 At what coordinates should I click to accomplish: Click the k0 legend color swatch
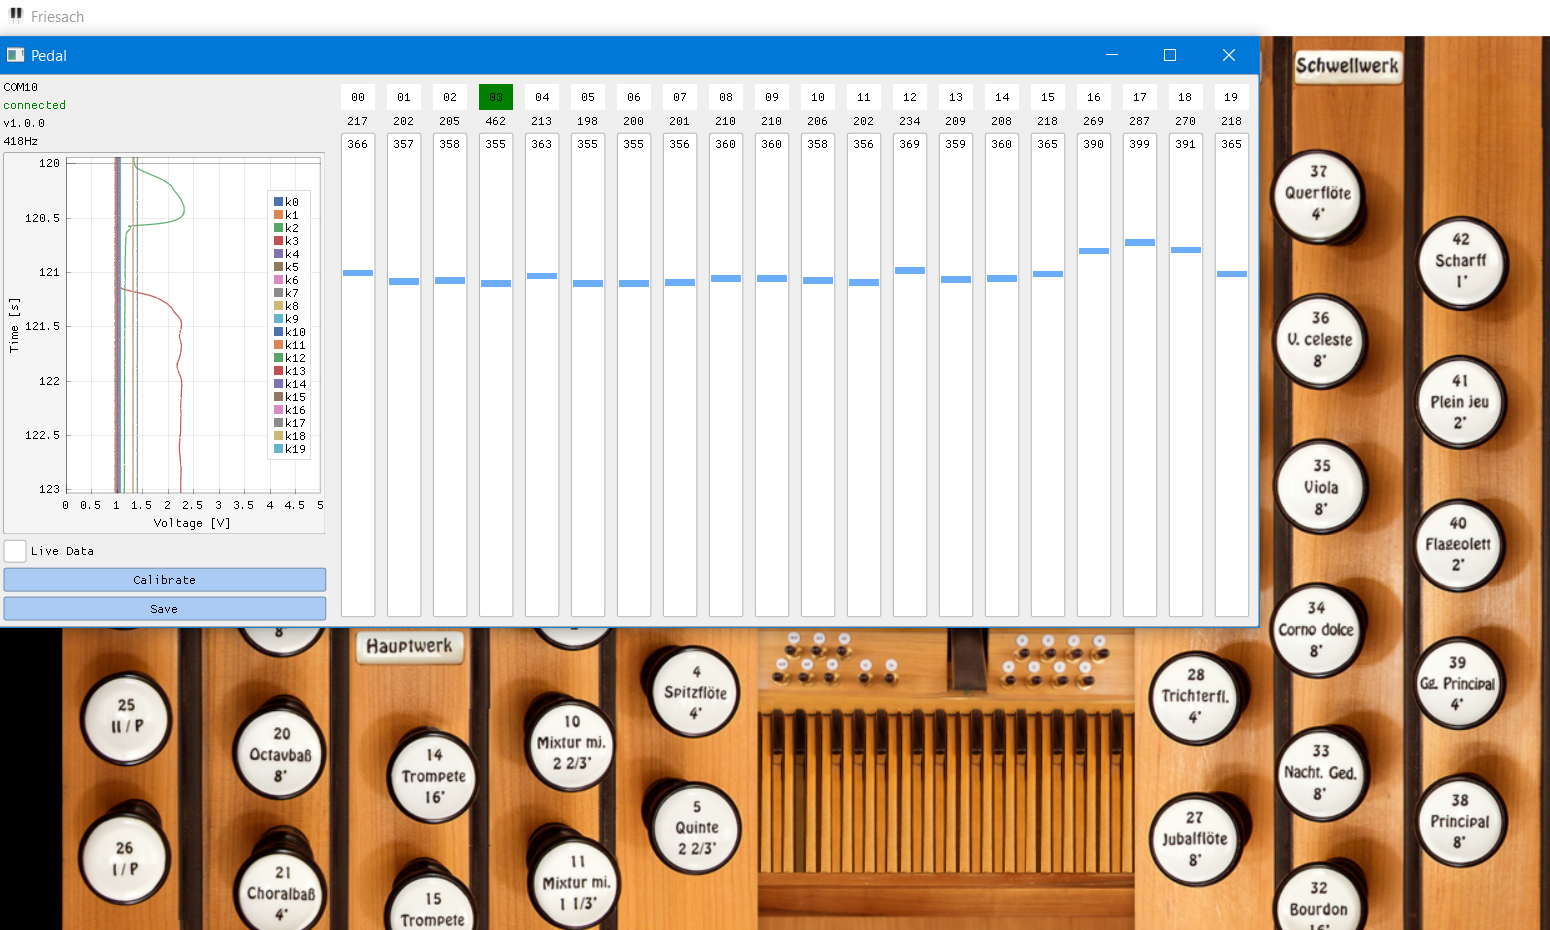(x=278, y=202)
